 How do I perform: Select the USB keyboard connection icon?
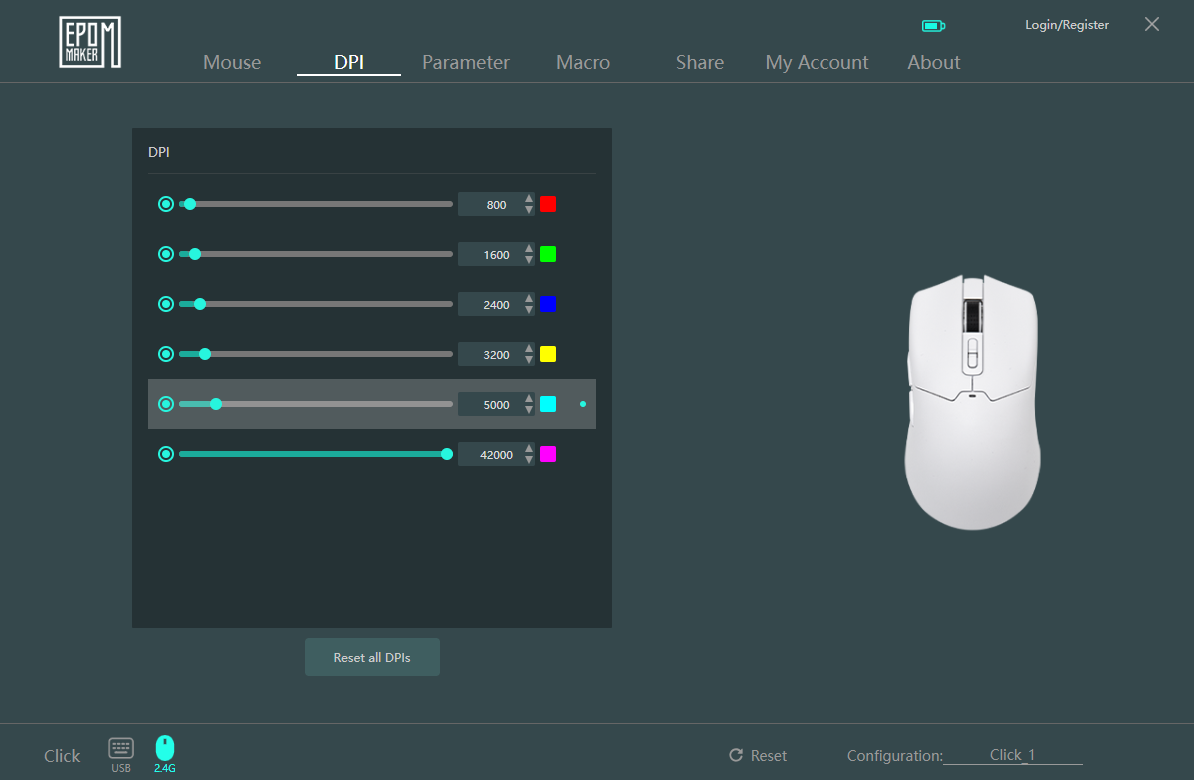click(121, 749)
